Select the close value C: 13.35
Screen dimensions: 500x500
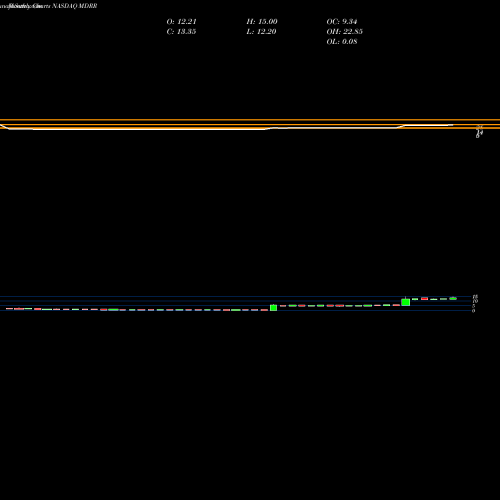(x=181, y=32)
